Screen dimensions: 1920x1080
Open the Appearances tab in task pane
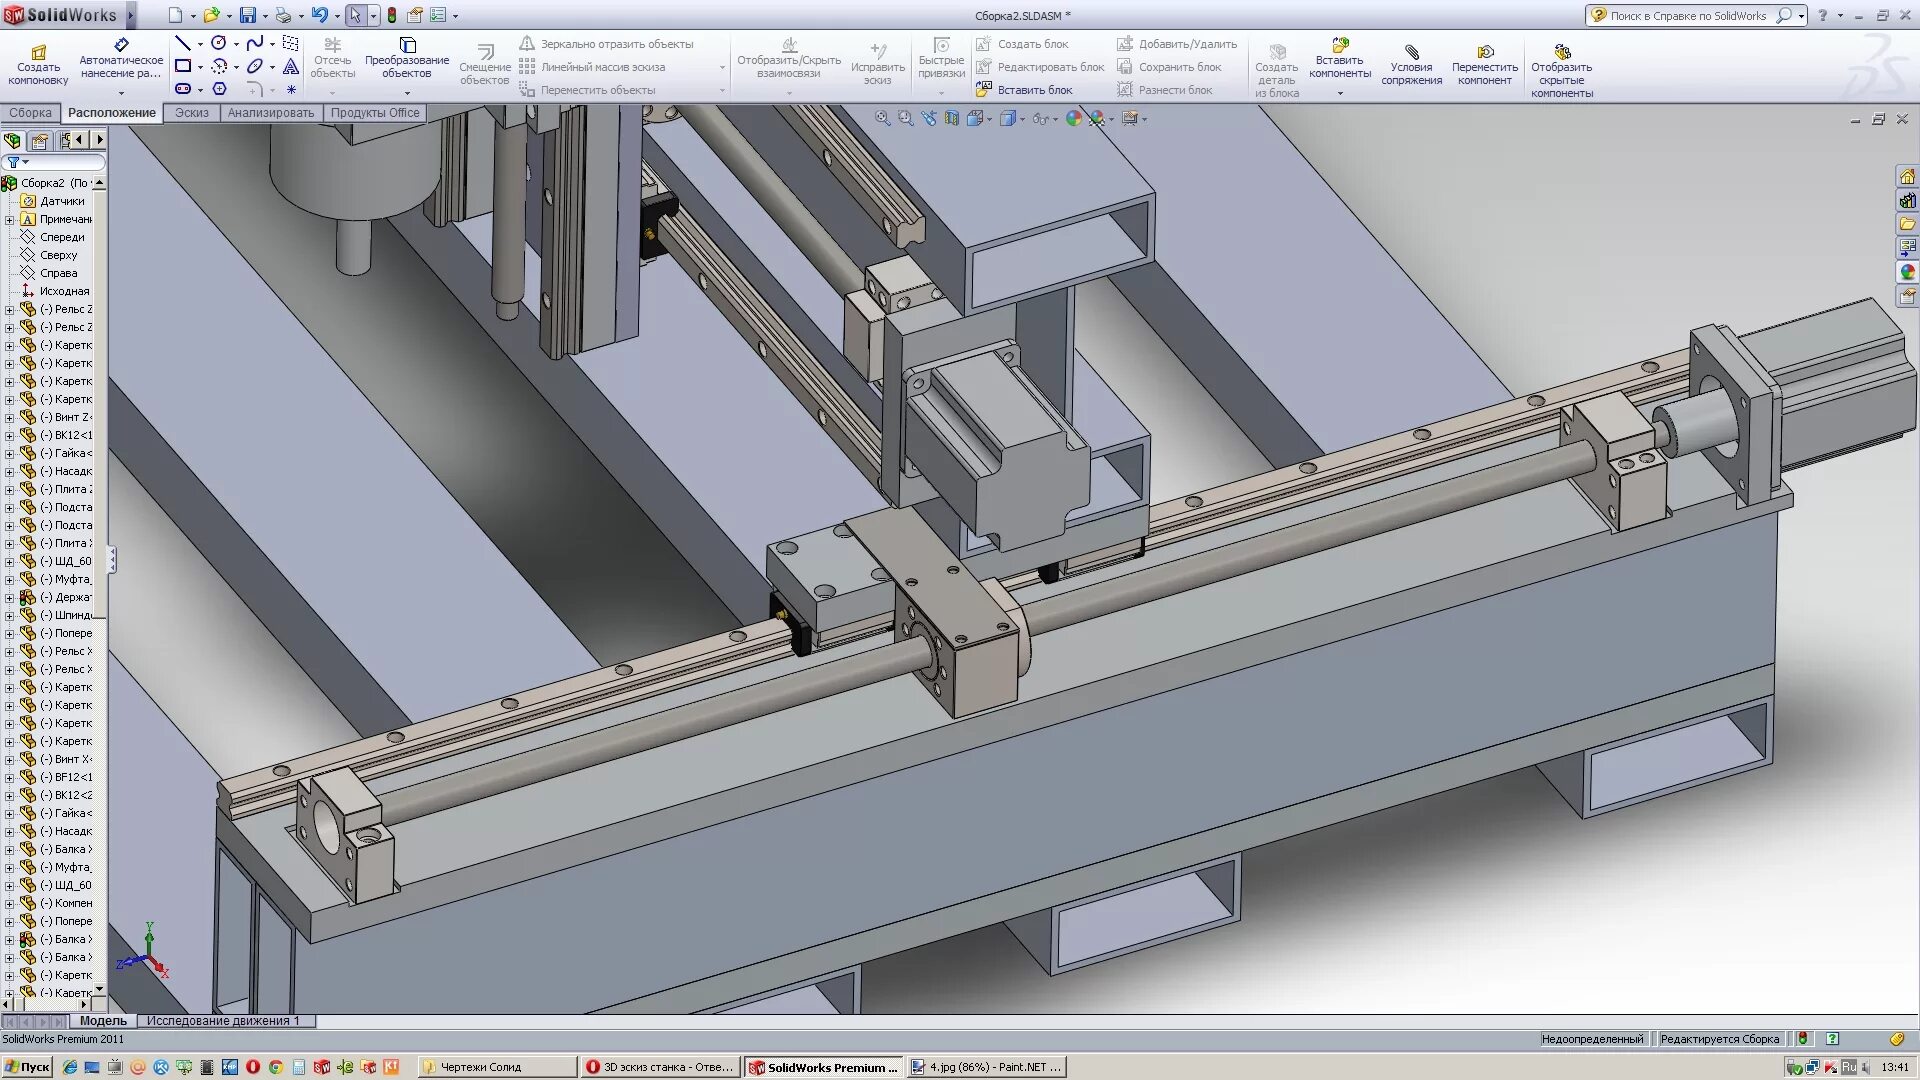coord(1907,272)
